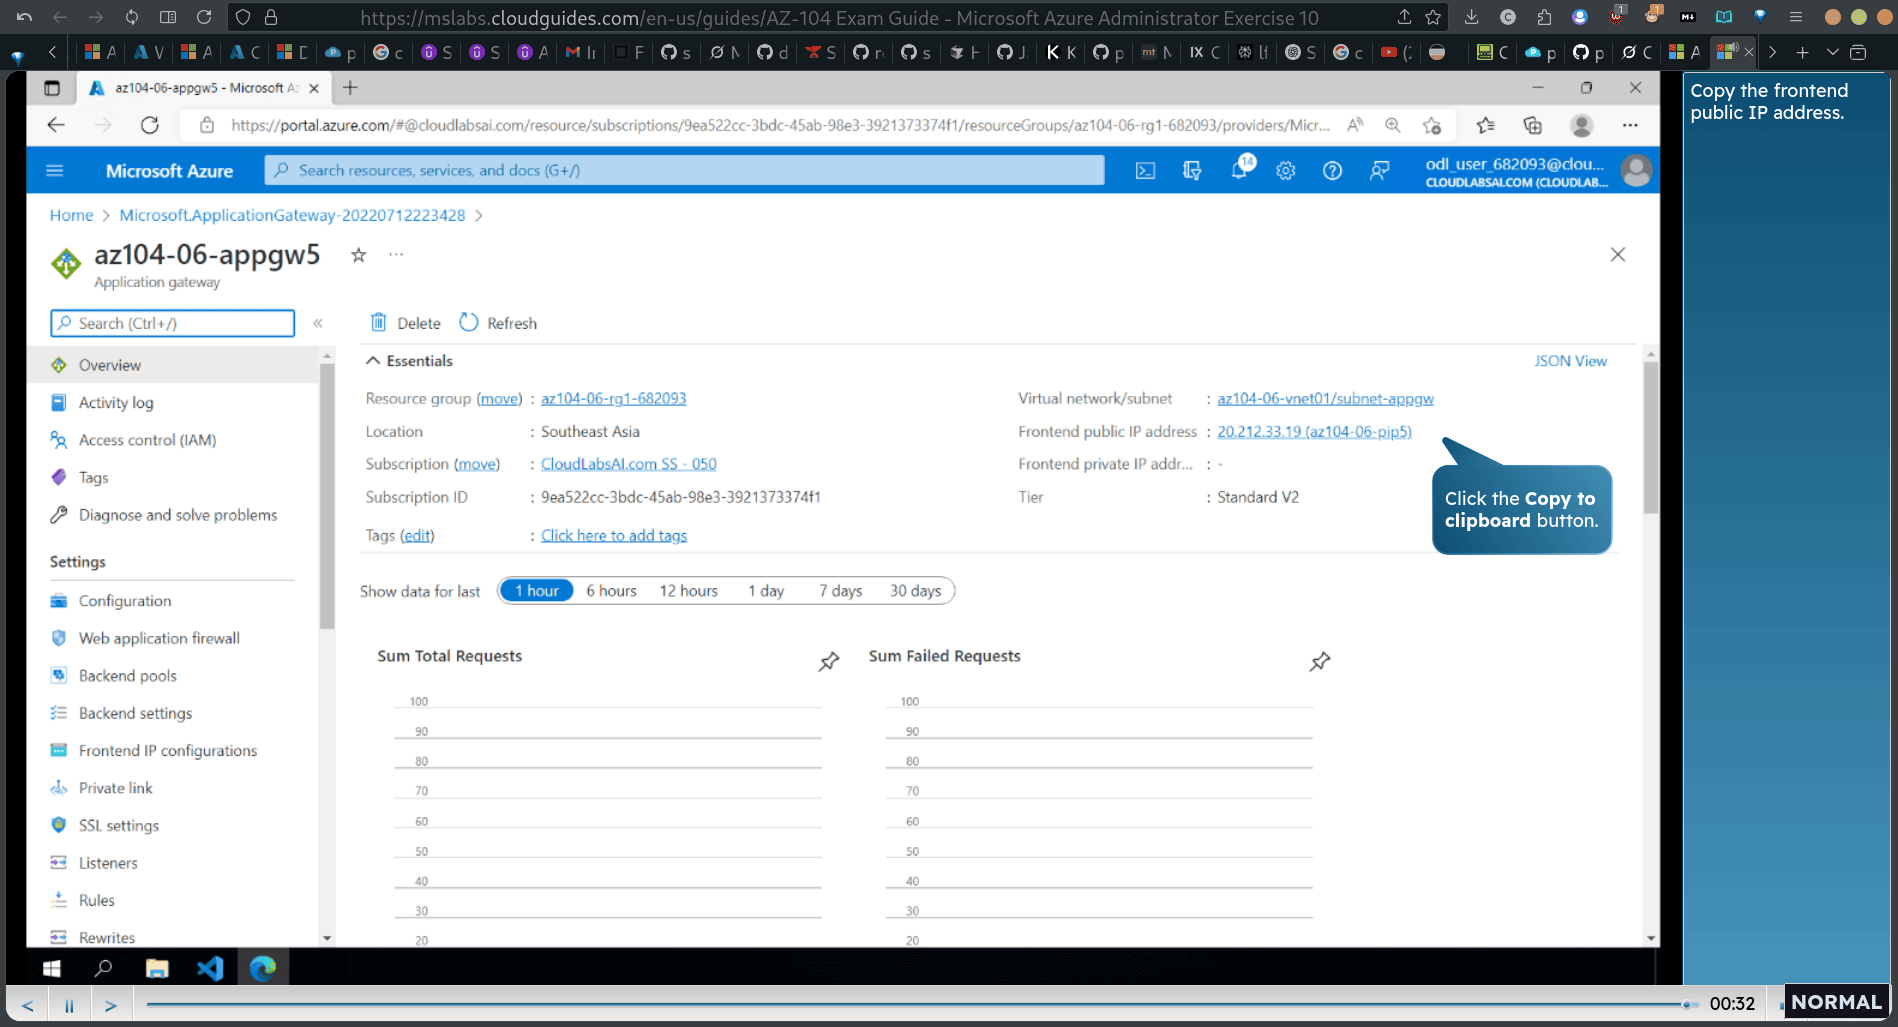
Task: Open Backend settings menu item
Action: pyautogui.click(x=172, y=713)
